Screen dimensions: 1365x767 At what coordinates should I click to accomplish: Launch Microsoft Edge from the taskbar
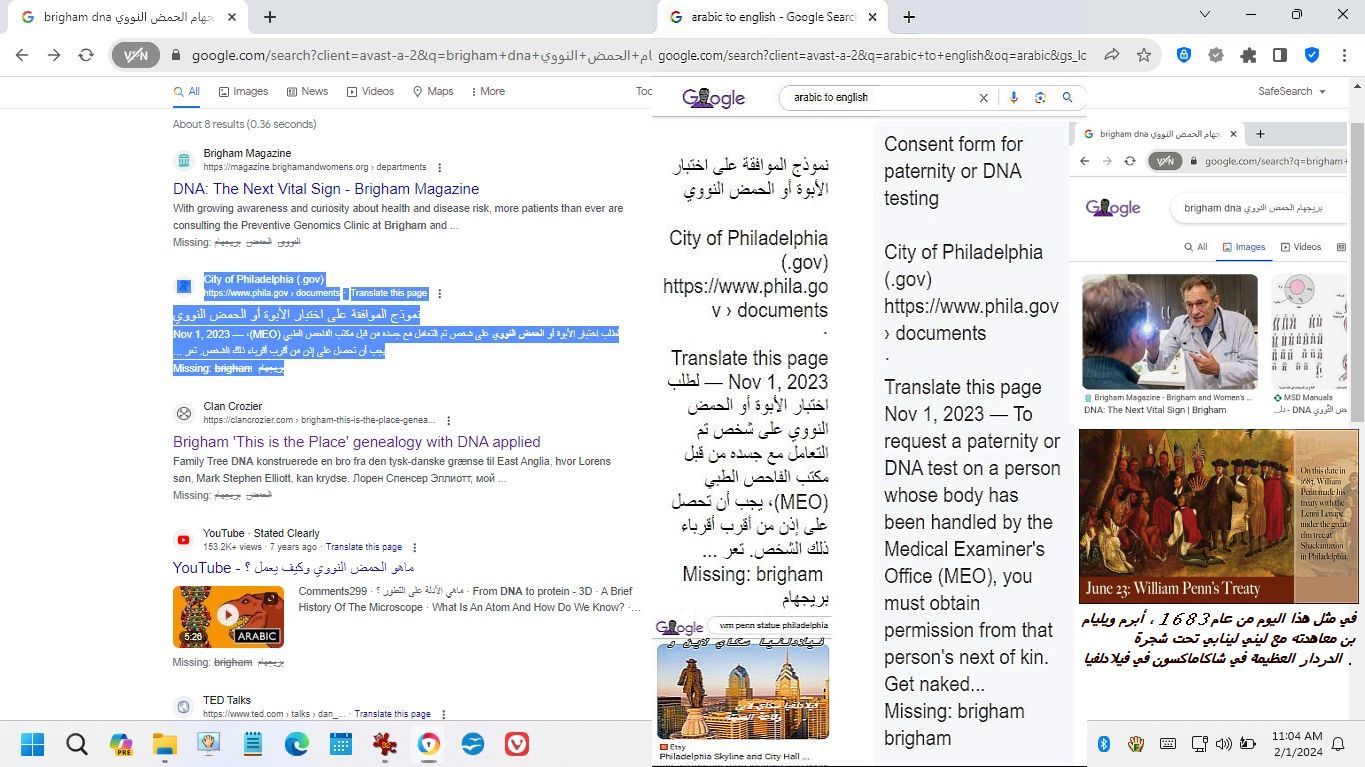tap(297, 744)
